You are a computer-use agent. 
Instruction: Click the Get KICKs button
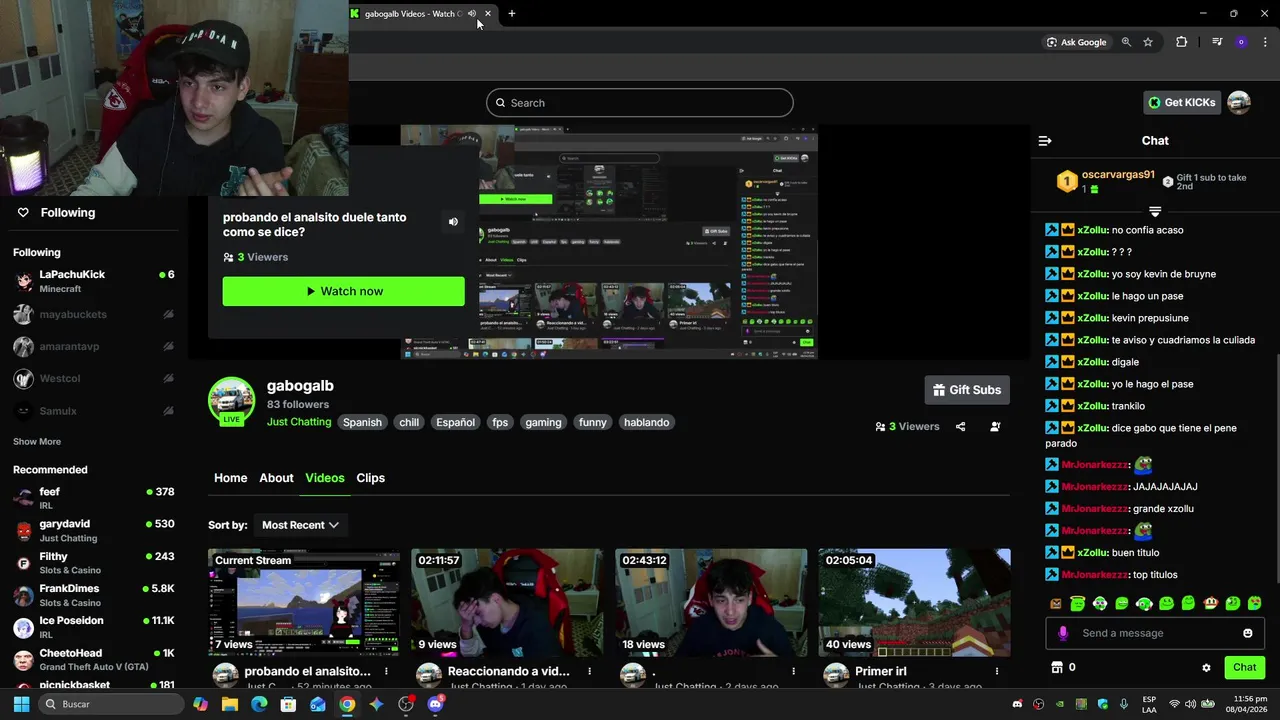pos(1182,102)
